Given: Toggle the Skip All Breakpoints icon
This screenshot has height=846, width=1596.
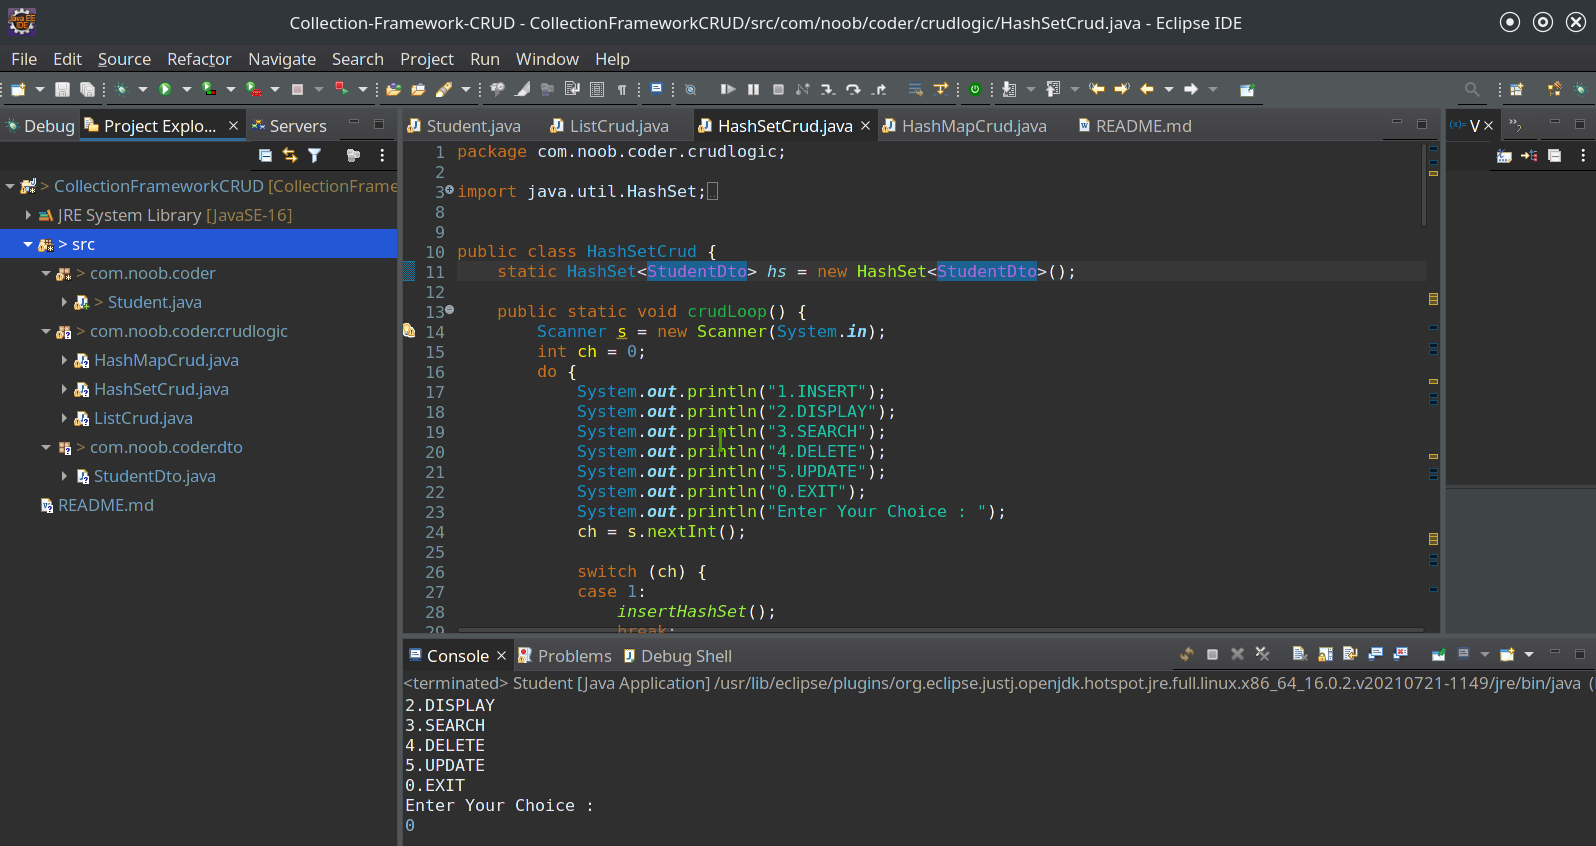Looking at the screenshot, I should point(690,90).
